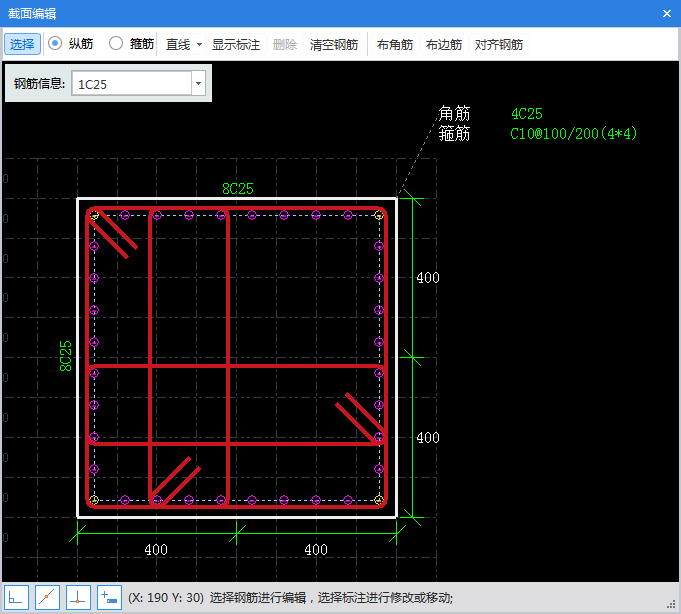Toggle the orthogonal mode icon in status bar
The width and height of the screenshot is (681, 614).
pos(17,597)
